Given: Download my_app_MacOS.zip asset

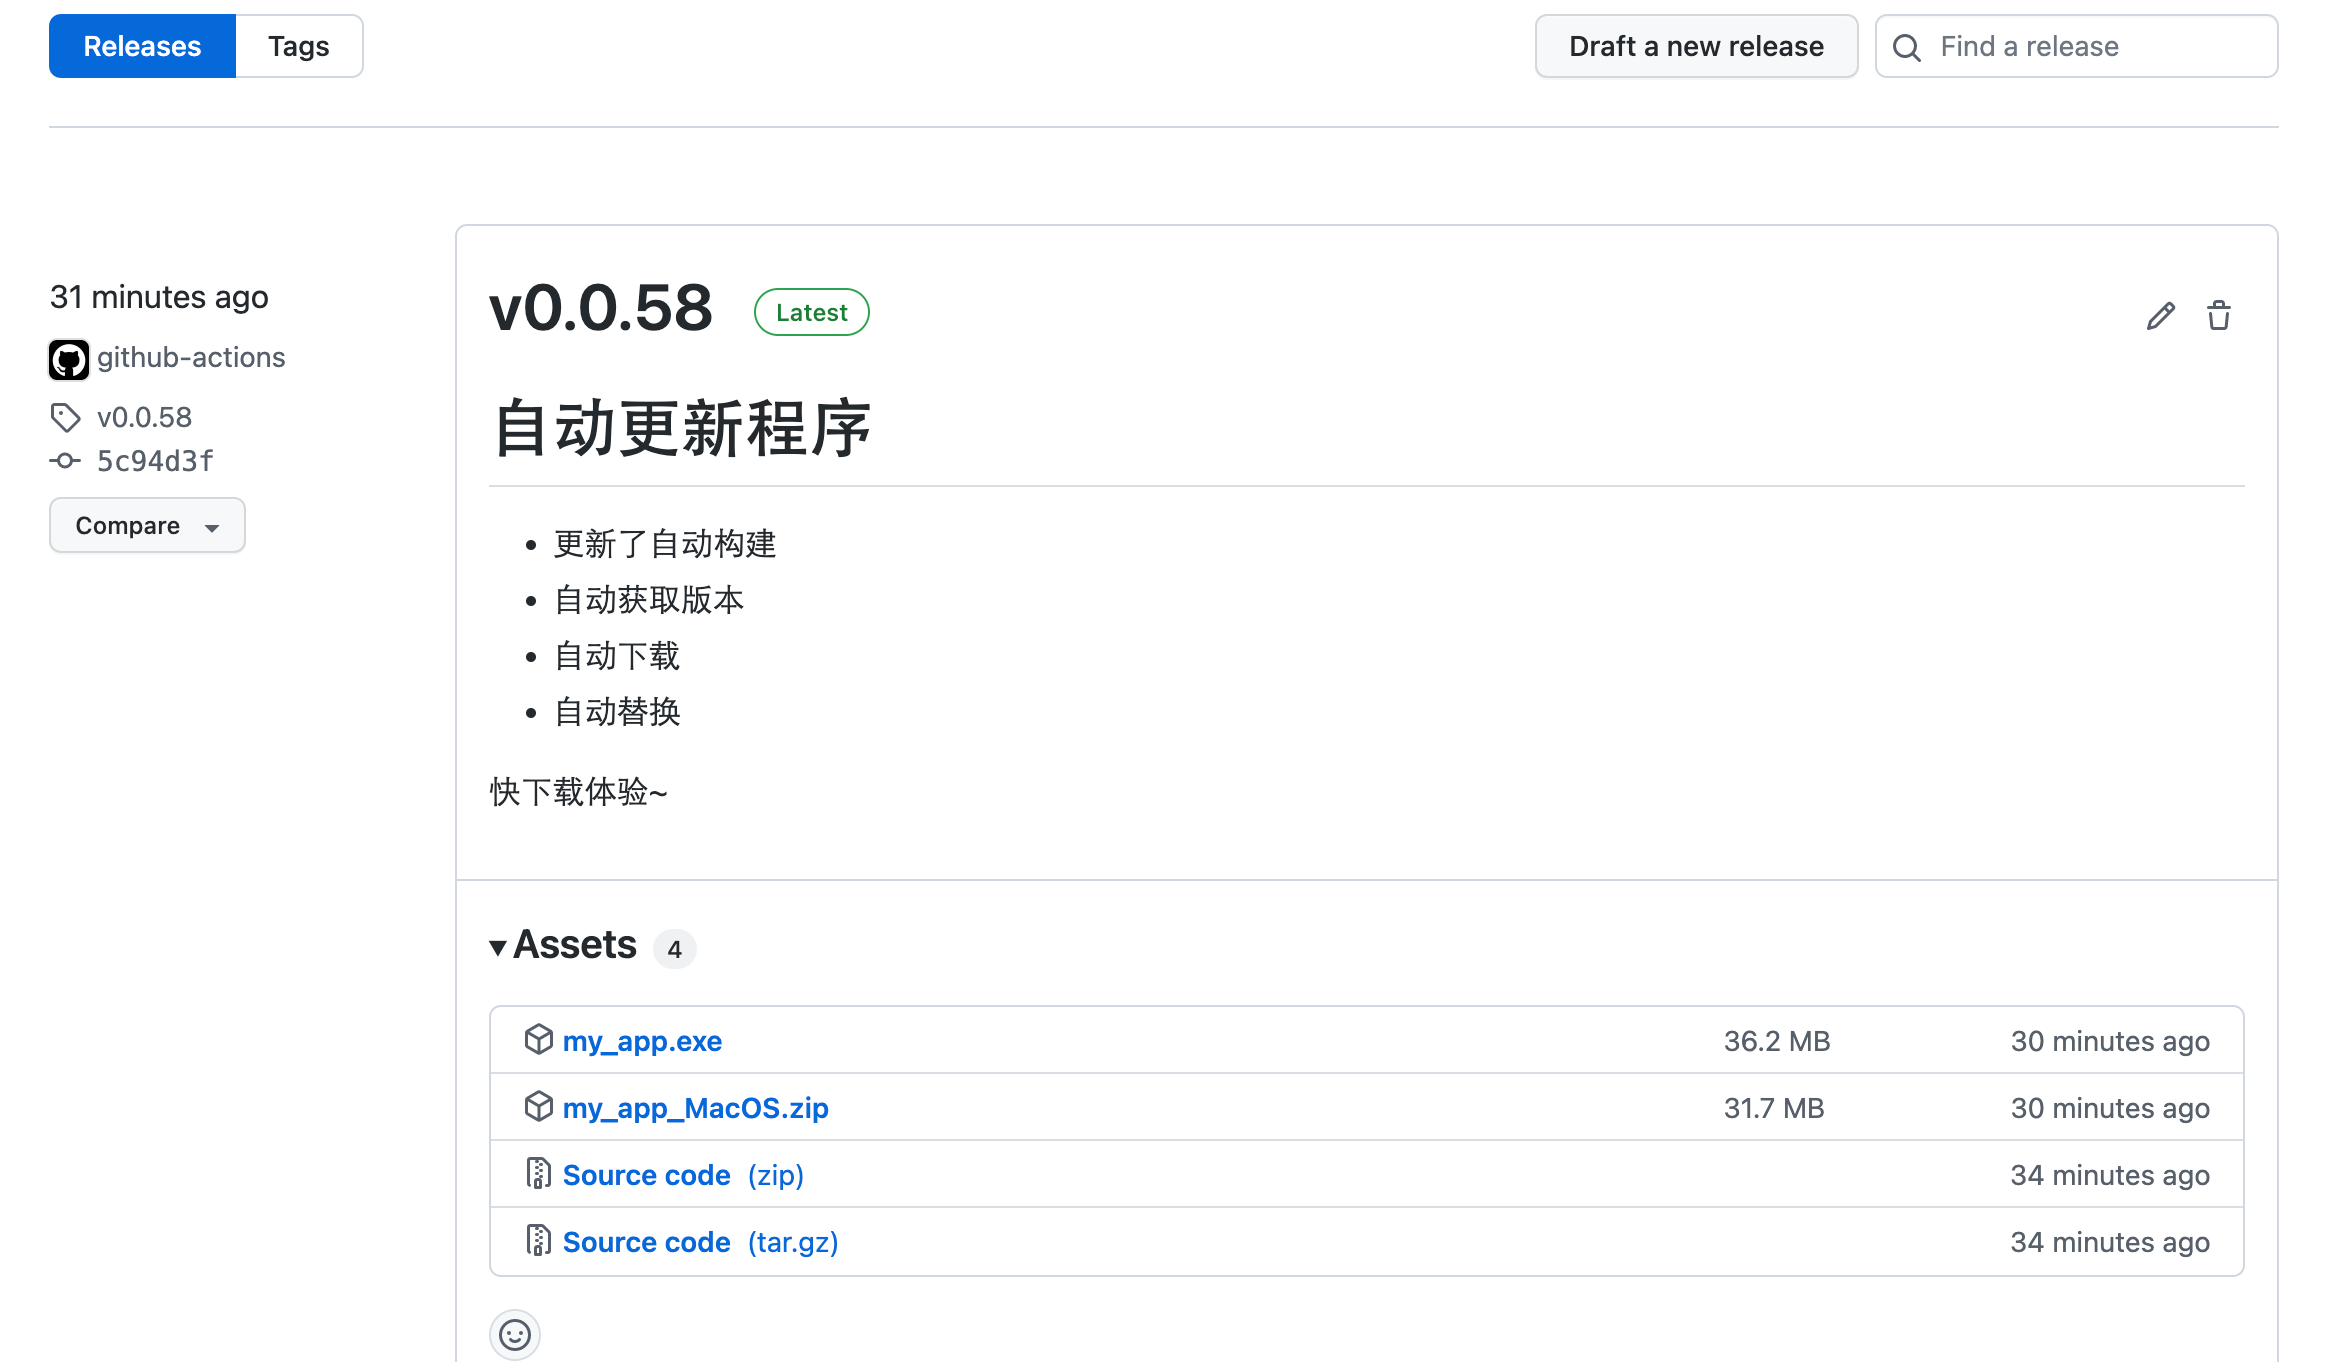Looking at the screenshot, I should (695, 1108).
